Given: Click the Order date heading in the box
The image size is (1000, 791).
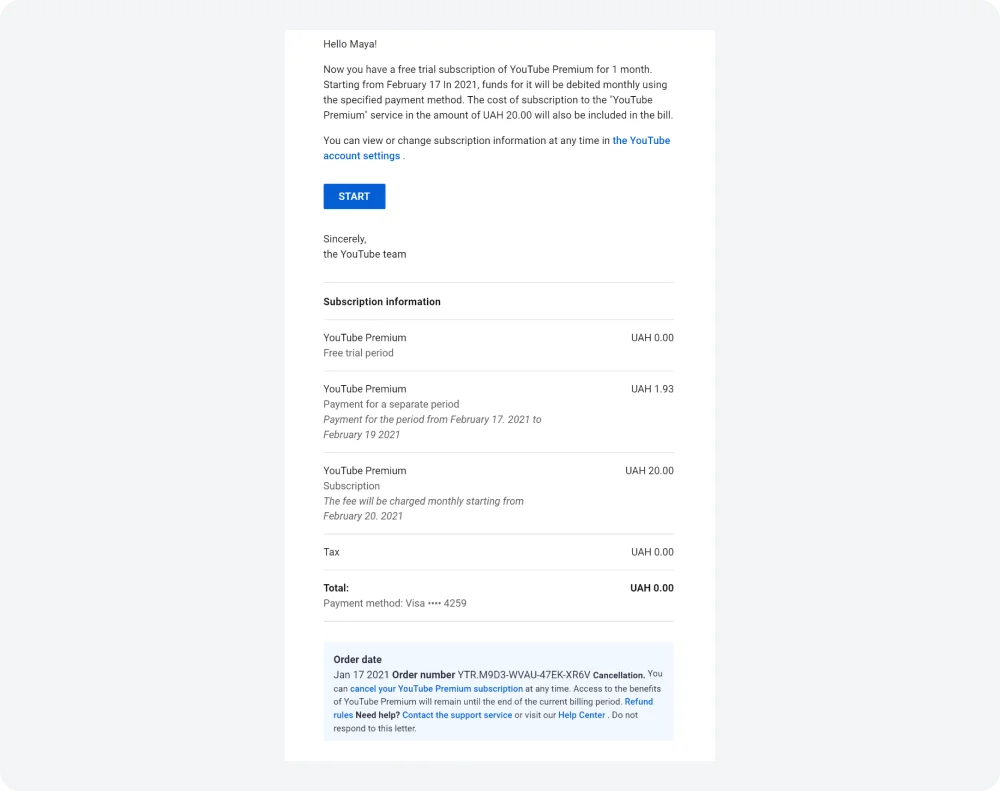Looking at the screenshot, I should click(357, 659).
